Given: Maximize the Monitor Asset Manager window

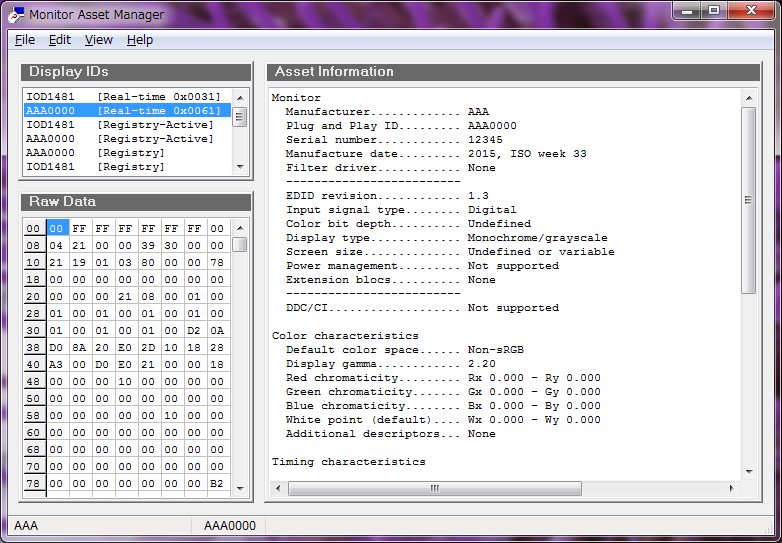Looking at the screenshot, I should pos(714,10).
